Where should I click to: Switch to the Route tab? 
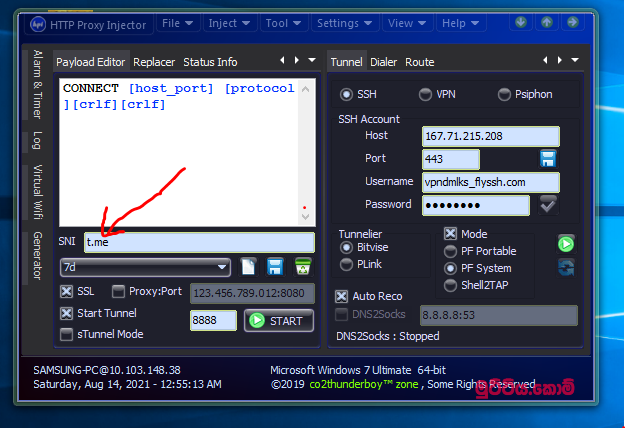(x=420, y=62)
